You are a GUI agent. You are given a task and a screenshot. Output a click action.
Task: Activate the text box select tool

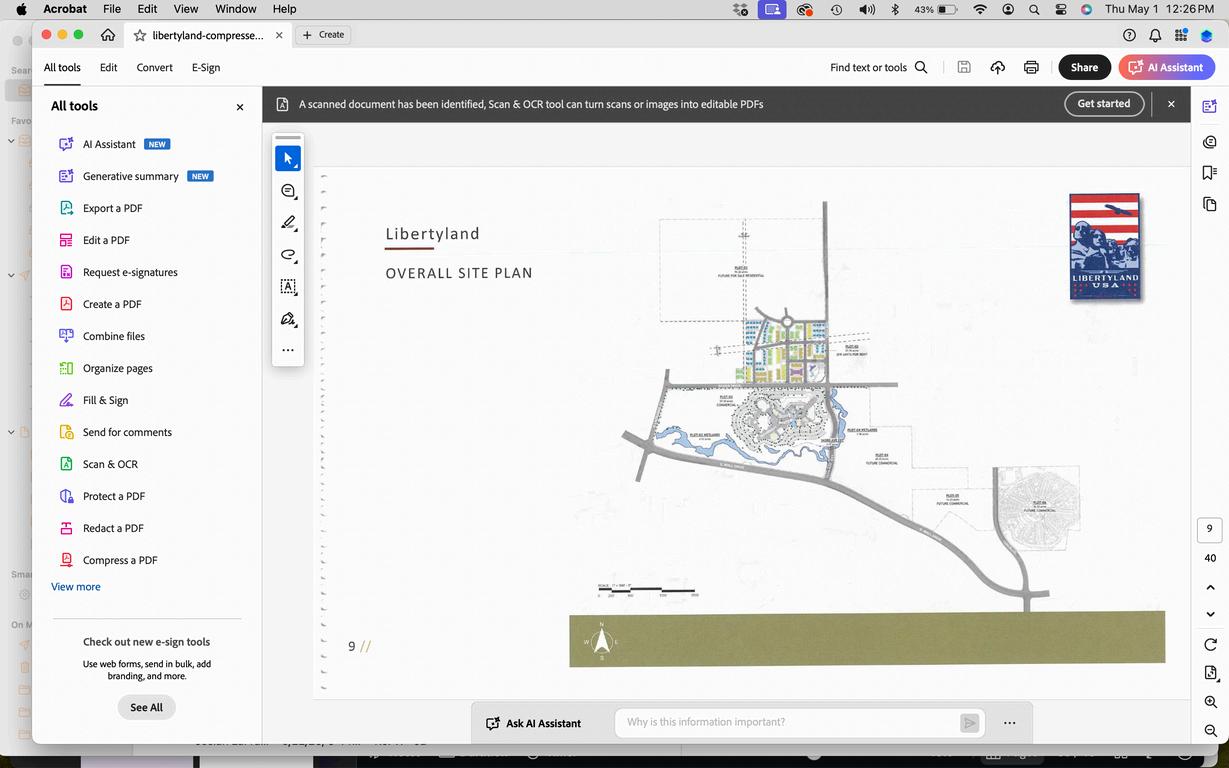pos(288,286)
